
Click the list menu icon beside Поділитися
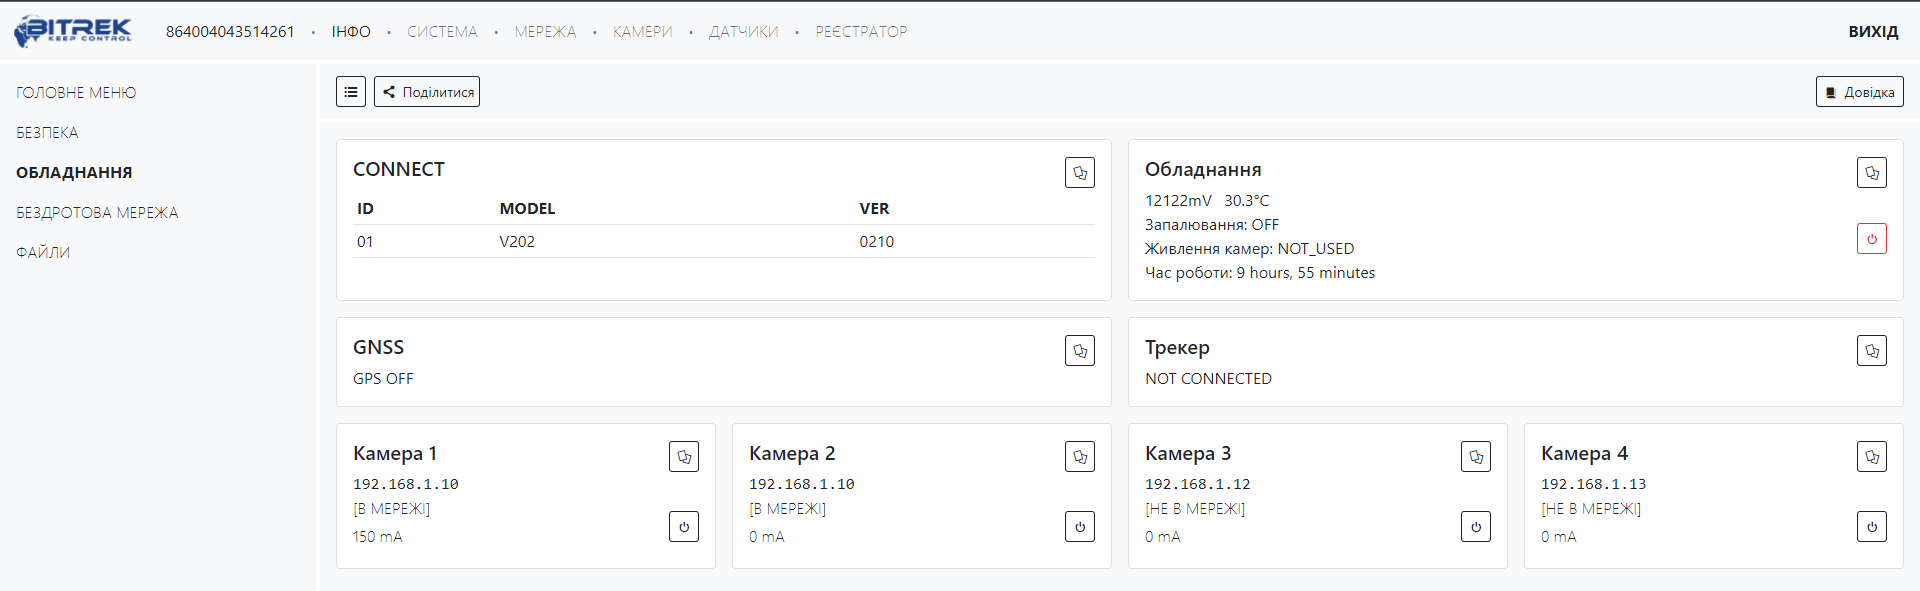(350, 92)
